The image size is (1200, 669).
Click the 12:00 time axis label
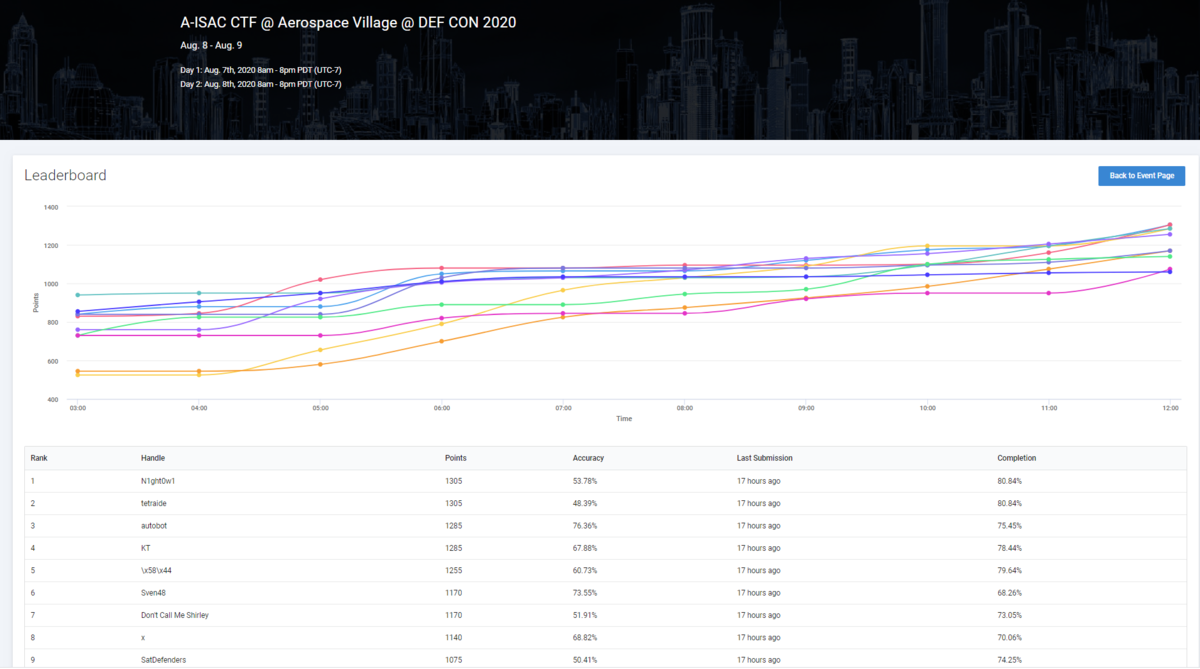coord(1170,409)
